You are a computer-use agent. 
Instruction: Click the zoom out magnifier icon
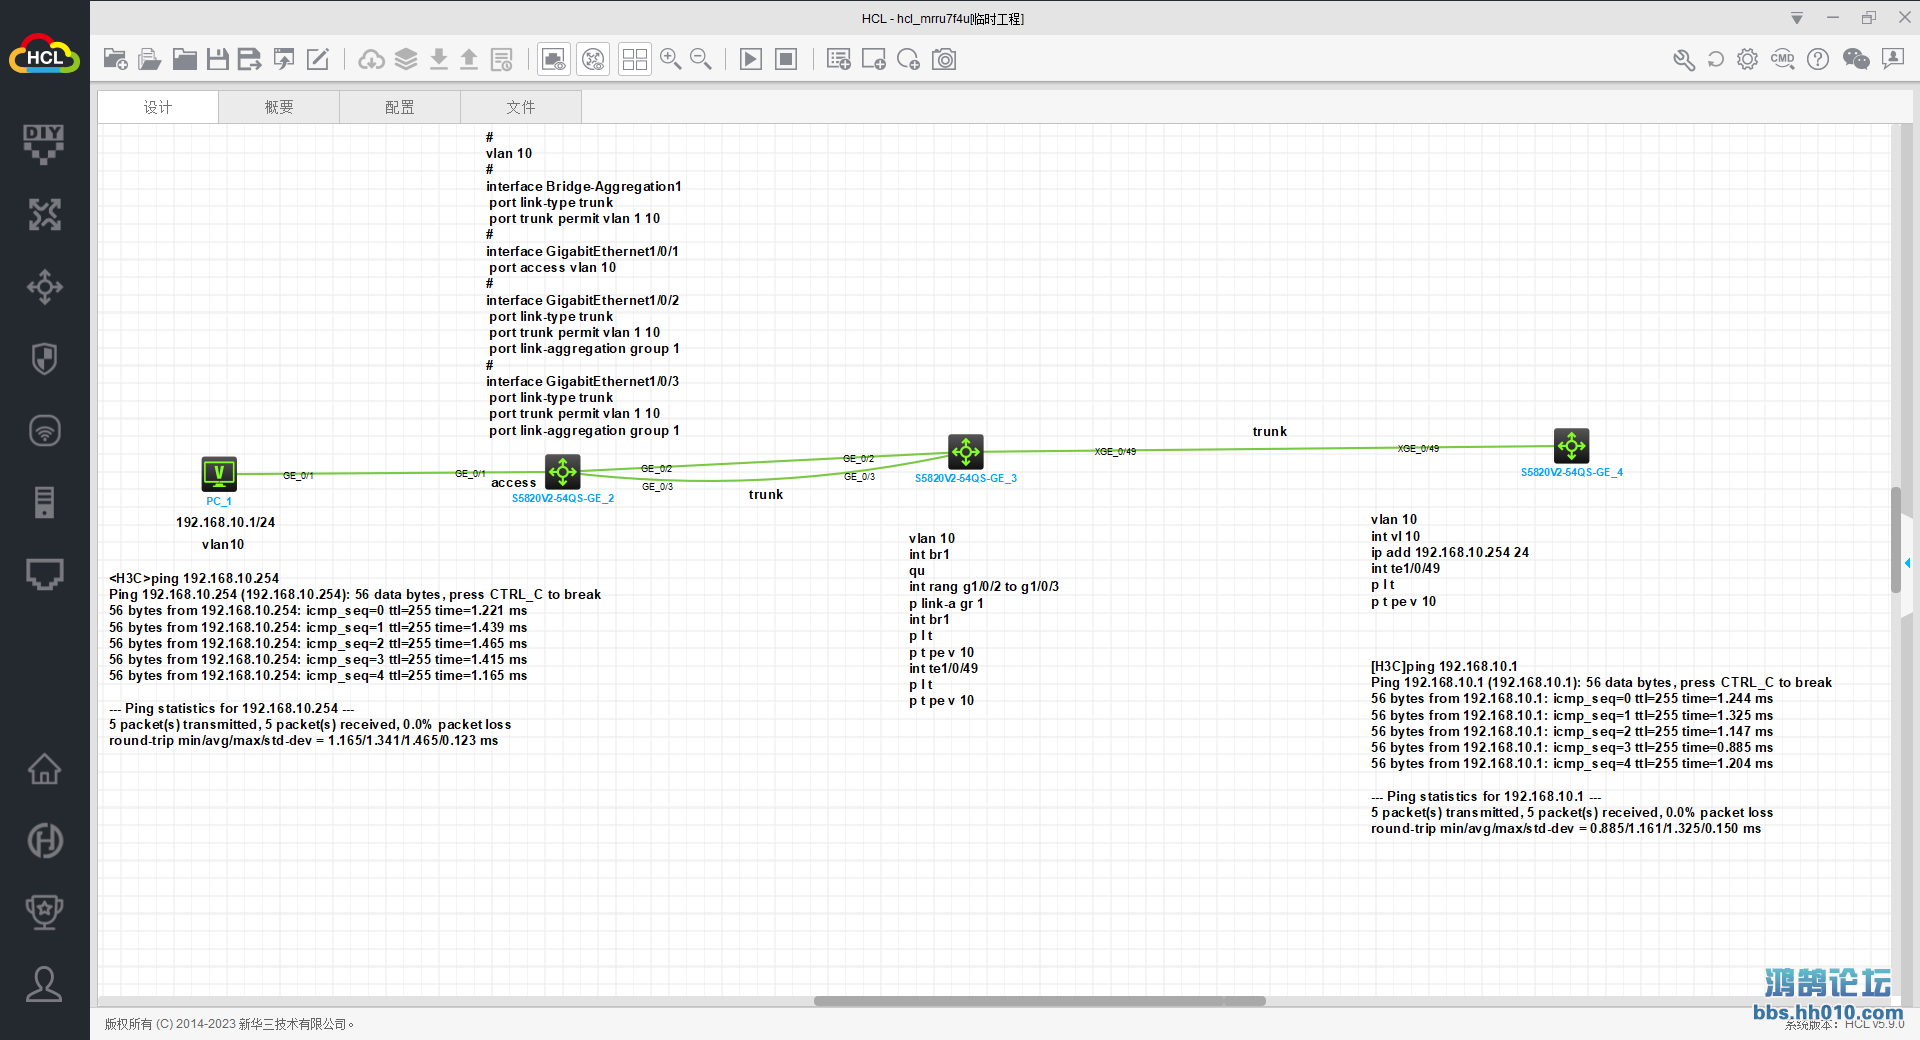[701, 59]
